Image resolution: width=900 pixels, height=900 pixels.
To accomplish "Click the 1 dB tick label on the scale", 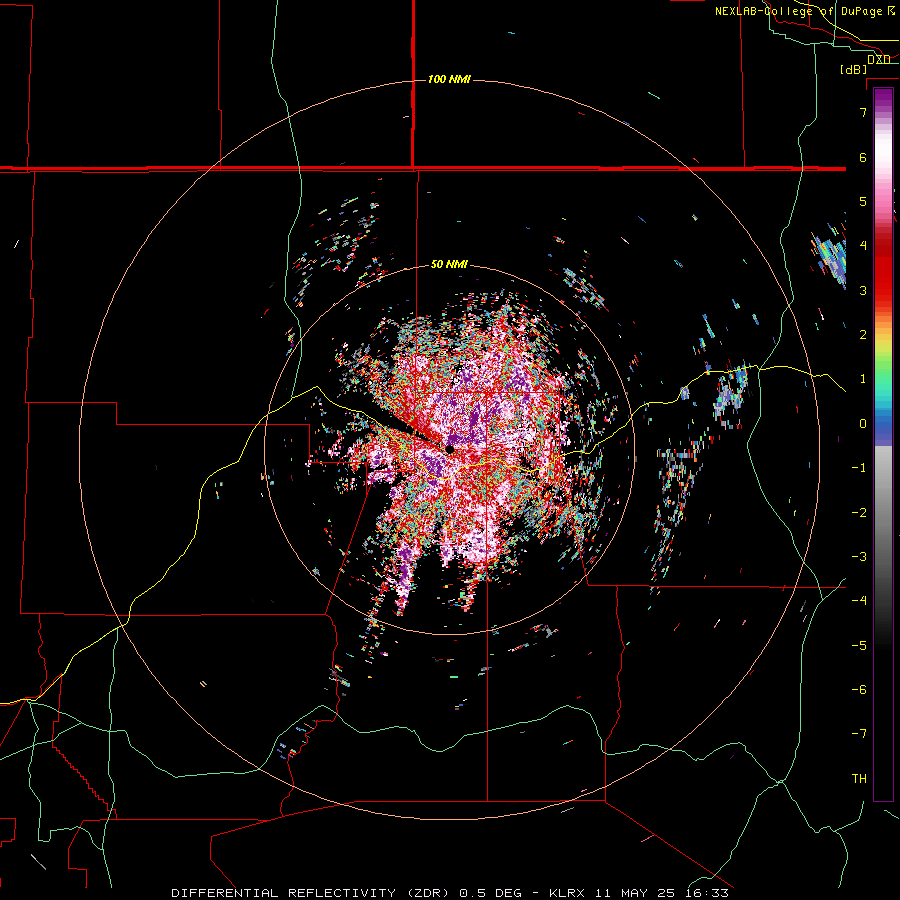I will coord(863,379).
